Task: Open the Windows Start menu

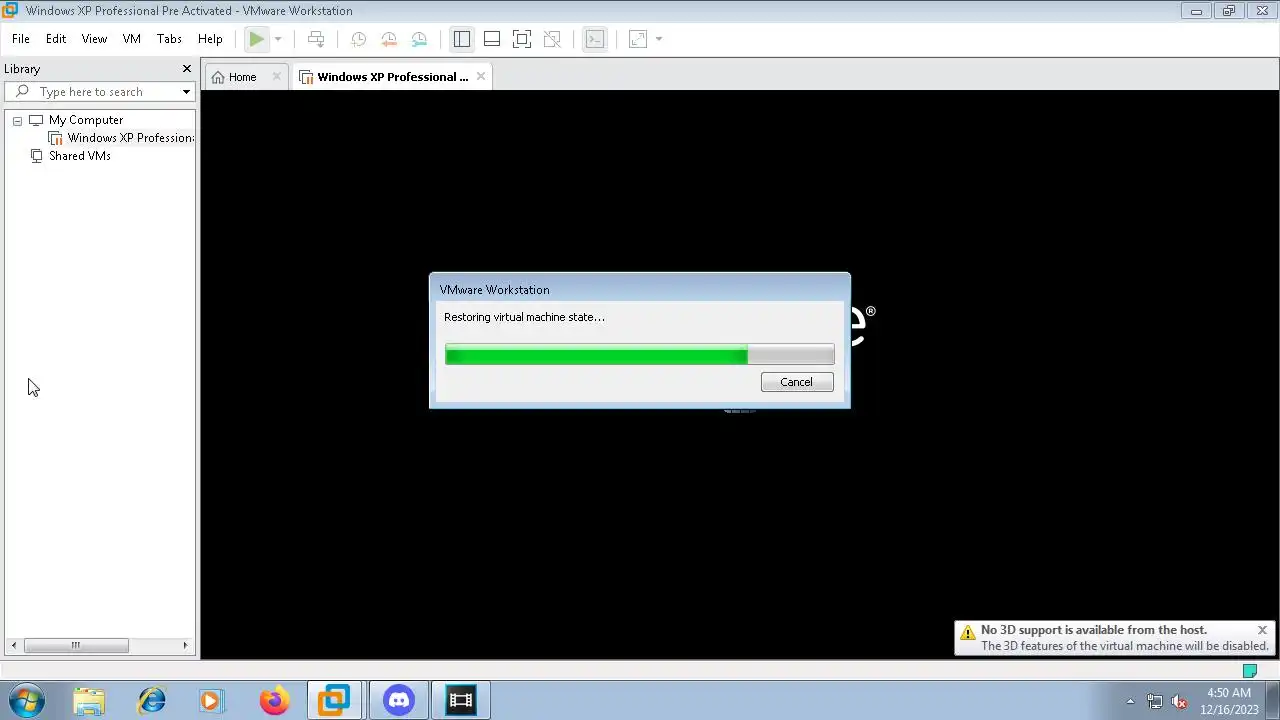Action: (27, 701)
